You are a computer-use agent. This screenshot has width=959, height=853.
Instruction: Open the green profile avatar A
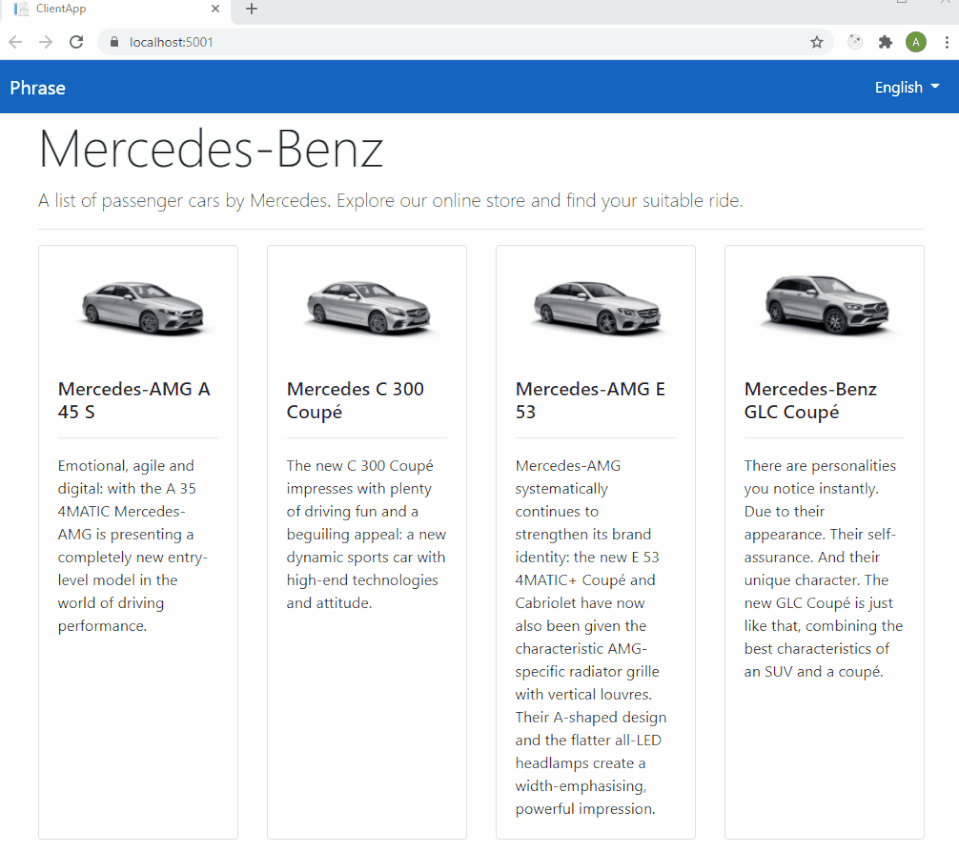(916, 42)
